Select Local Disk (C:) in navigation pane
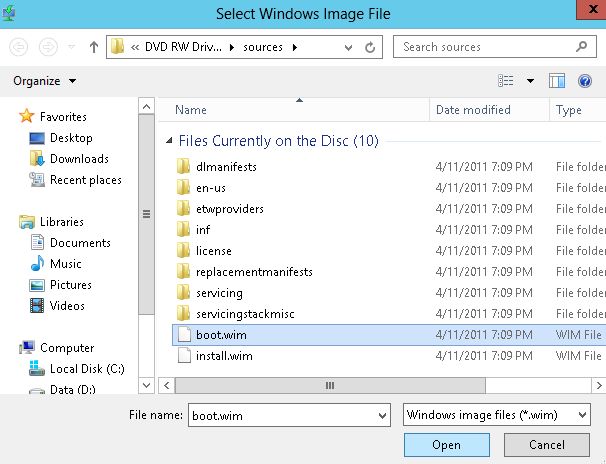 pos(86,369)
